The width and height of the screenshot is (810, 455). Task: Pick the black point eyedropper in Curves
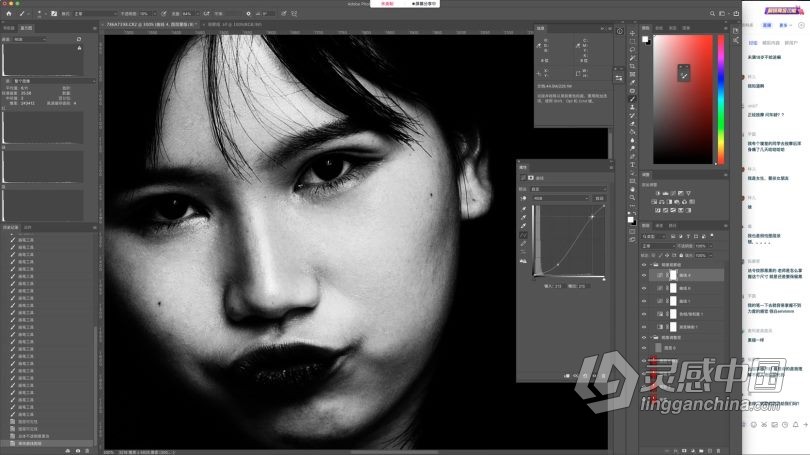(x=523, y=209)
